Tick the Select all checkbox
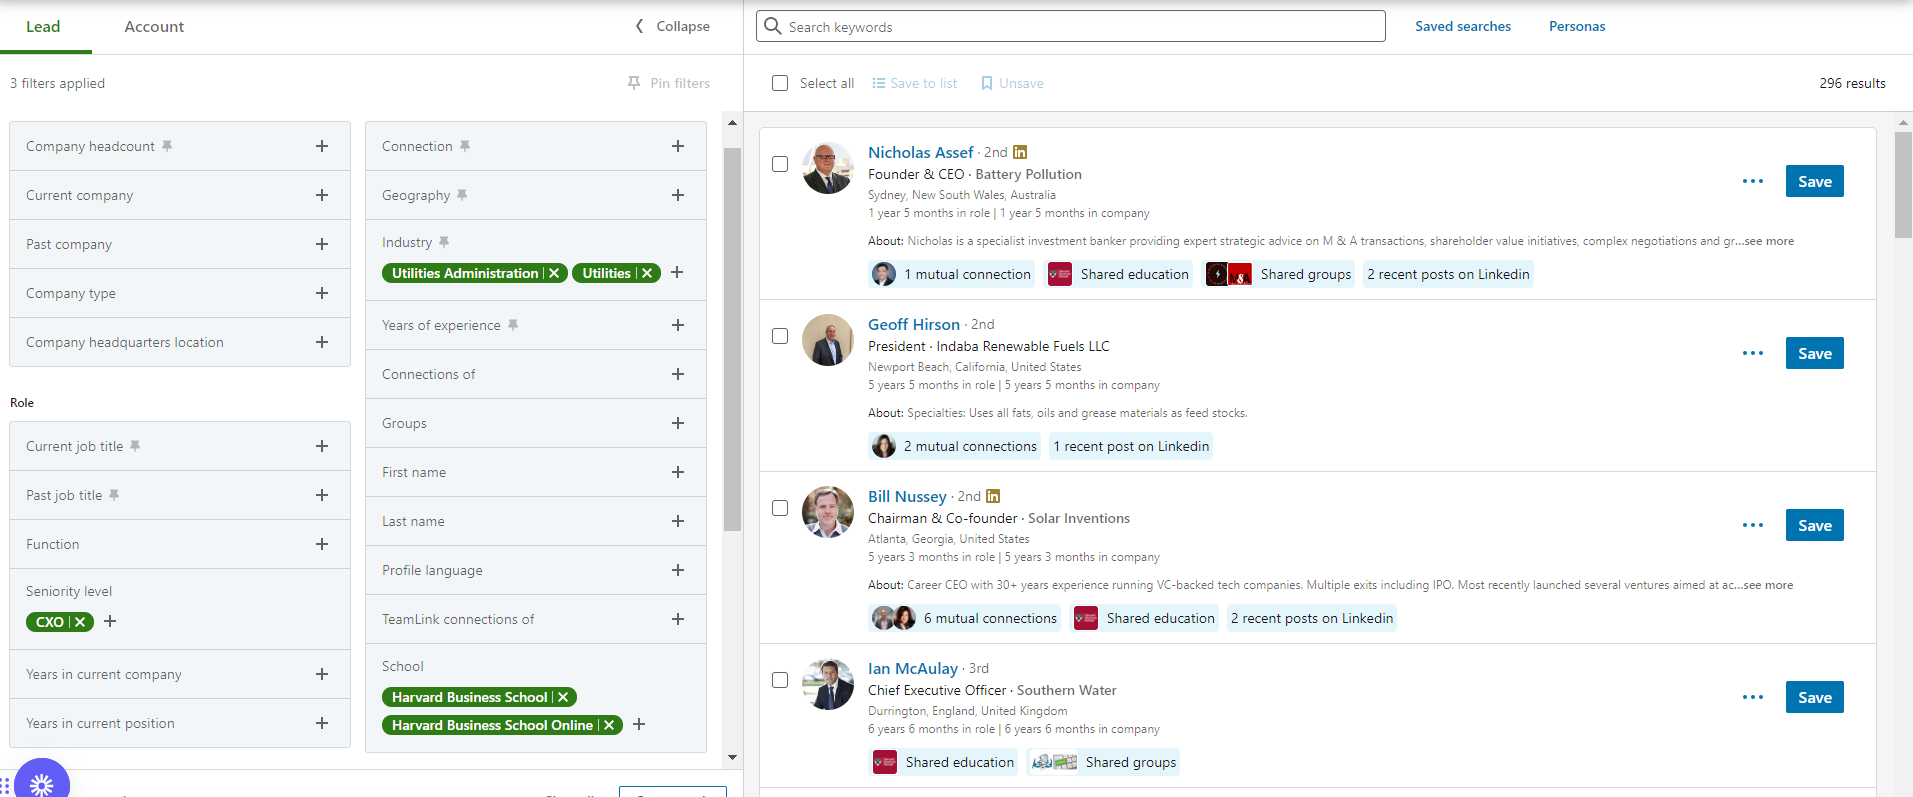 (780, 83)
